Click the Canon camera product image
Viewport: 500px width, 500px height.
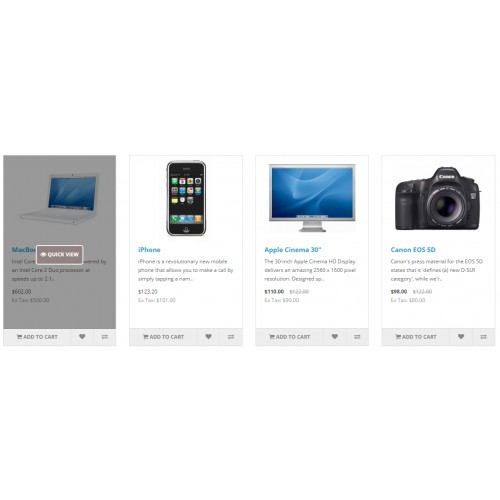click(x=438, y=199)
